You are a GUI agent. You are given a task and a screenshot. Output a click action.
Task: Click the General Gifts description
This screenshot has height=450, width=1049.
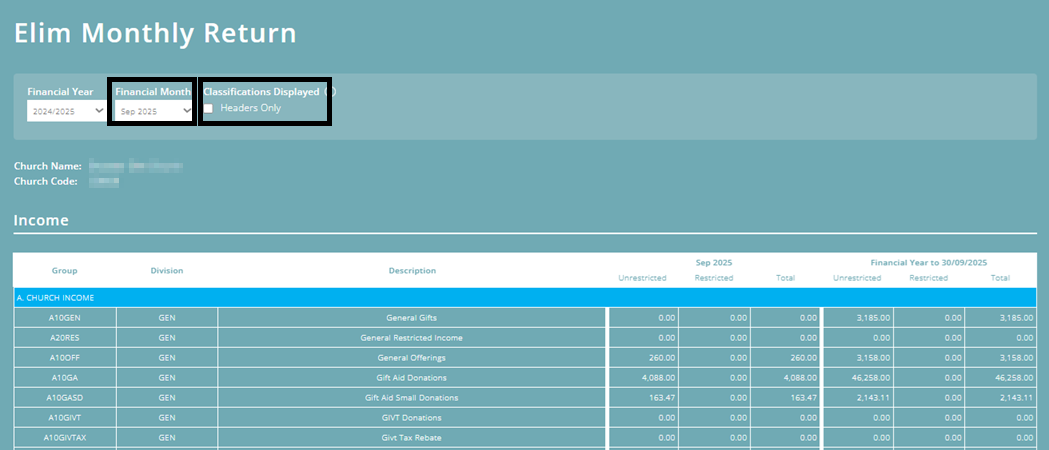pos(412,318)
